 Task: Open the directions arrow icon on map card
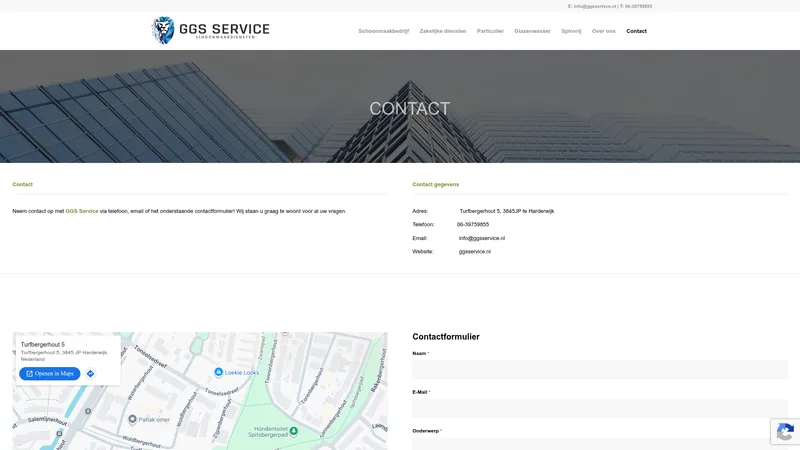tap(90, 373)
